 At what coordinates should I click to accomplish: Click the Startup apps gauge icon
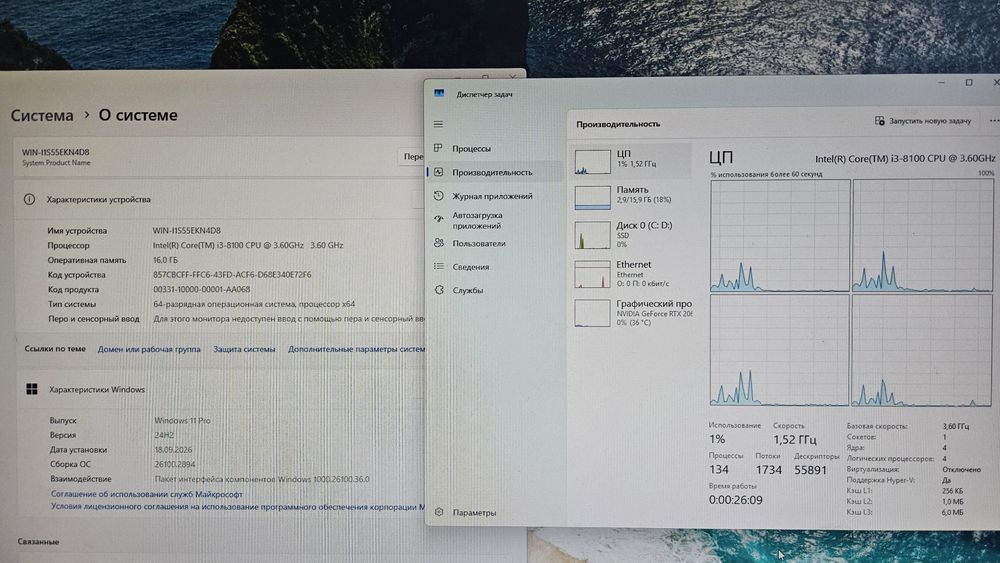(x=438, y=219)
